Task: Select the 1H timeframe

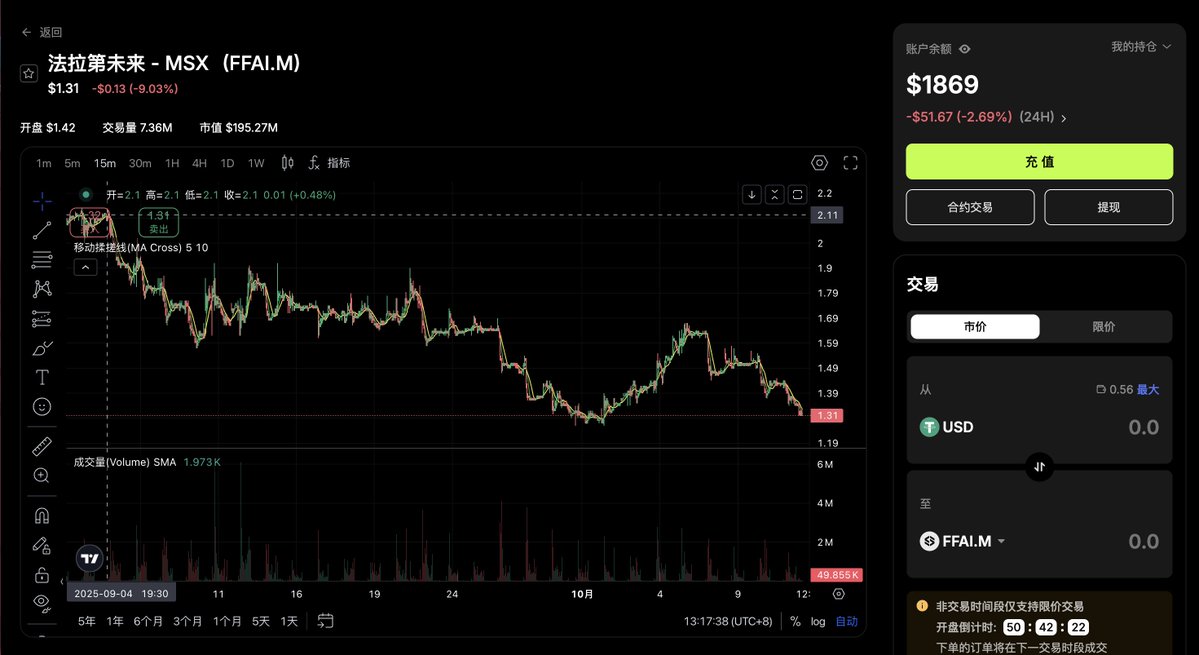Action: [172, 163]
